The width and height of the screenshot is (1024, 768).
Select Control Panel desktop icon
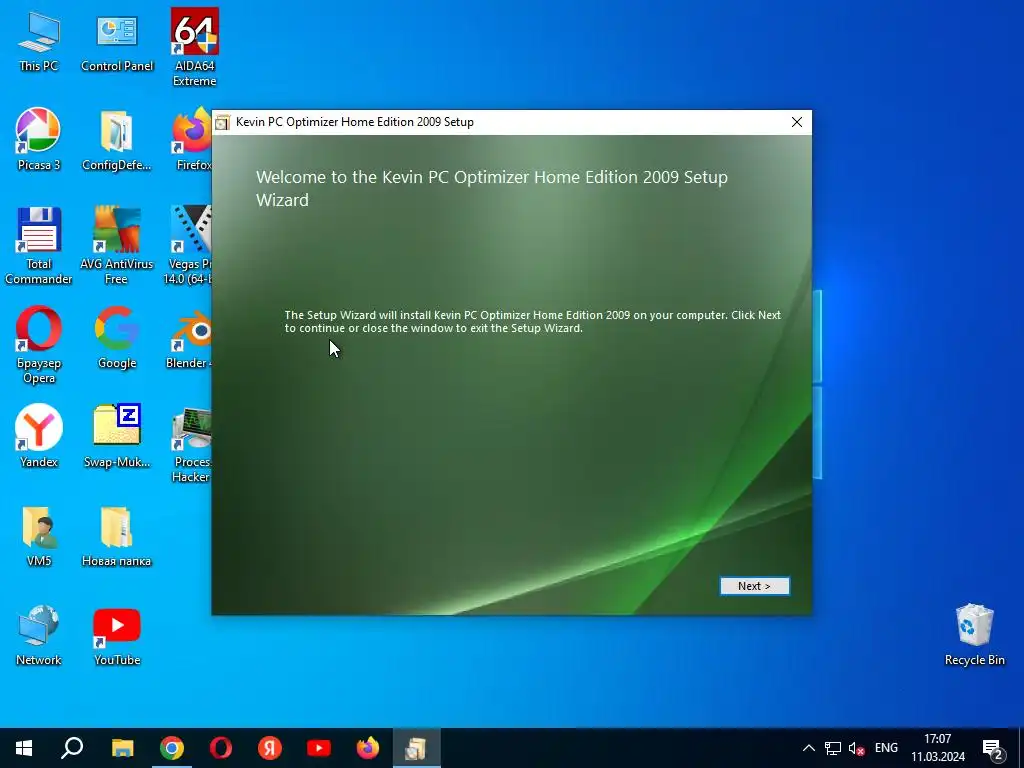(x=117, y=42)
